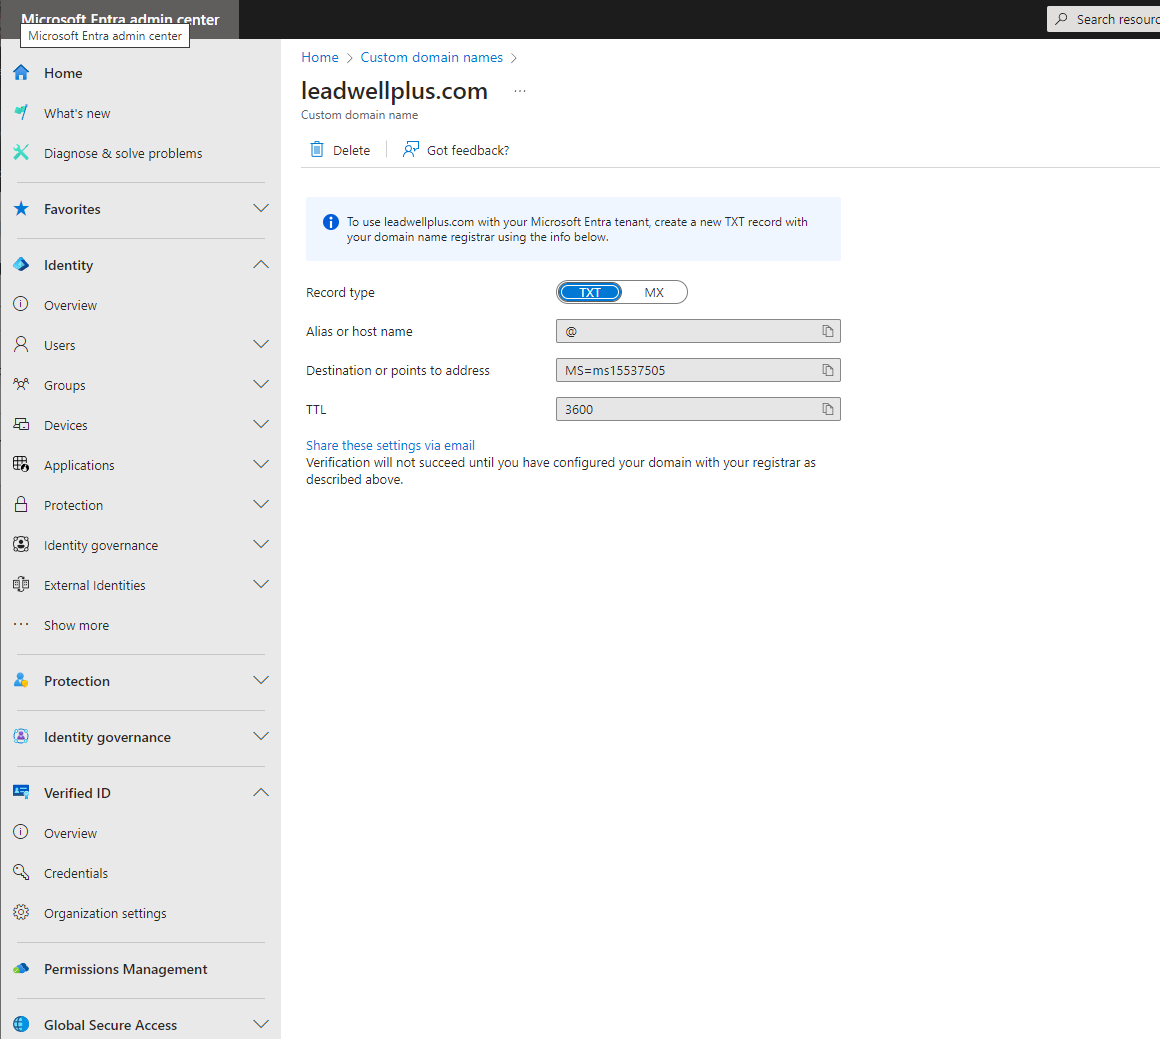
Task: Select the MX record type
Action: (x=654, y=292)
